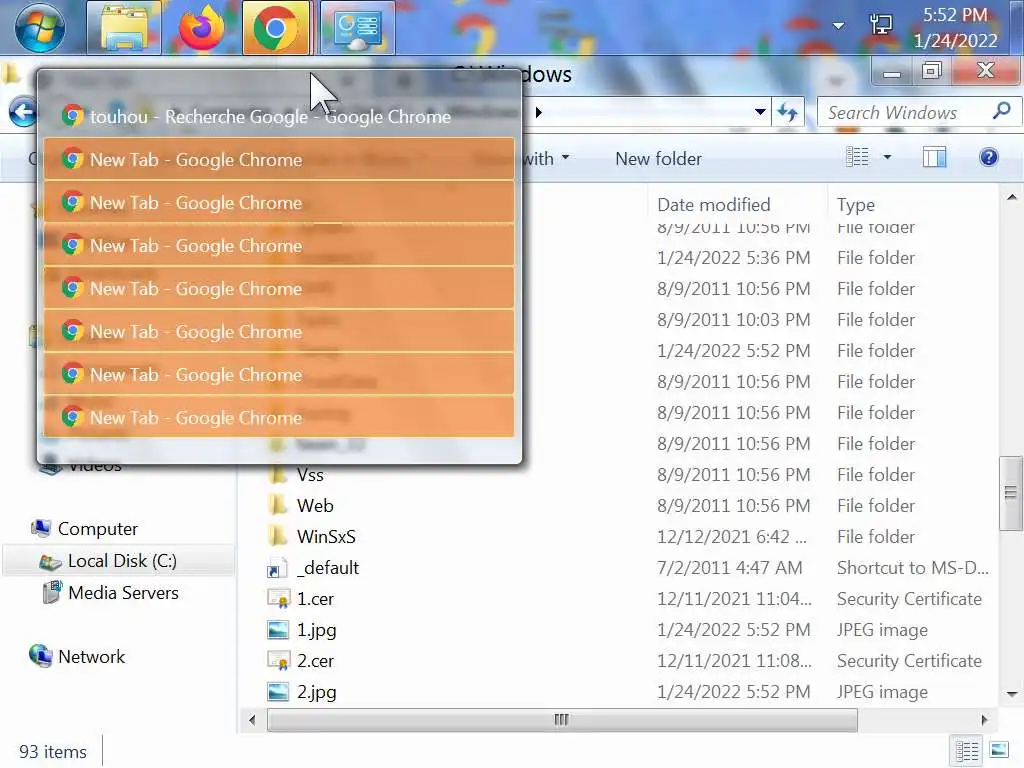Select the Vss folder
The width and height of the screenshot is (1024, 768).
click(310, 475)
